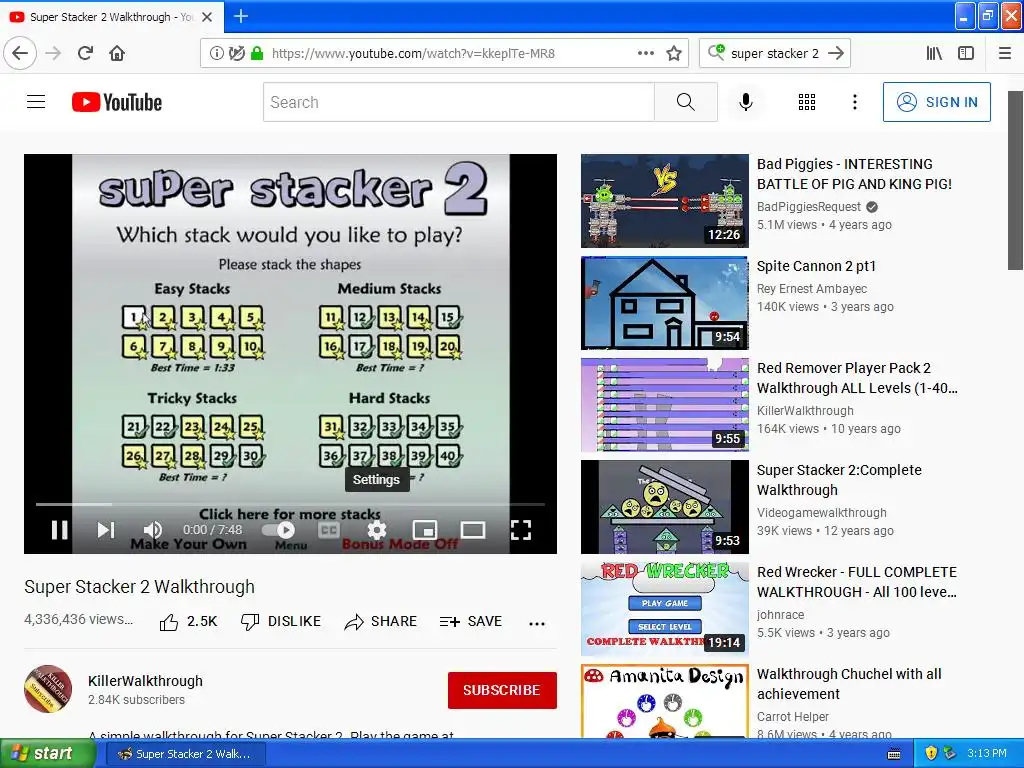Select Super Stacker 2 Walkthrough tab
1024x768 pixels.
pyautogui.click(x=112, y=17)
